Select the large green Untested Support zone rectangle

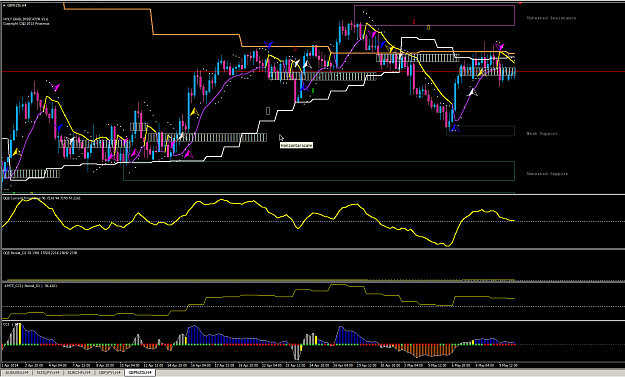319,171
